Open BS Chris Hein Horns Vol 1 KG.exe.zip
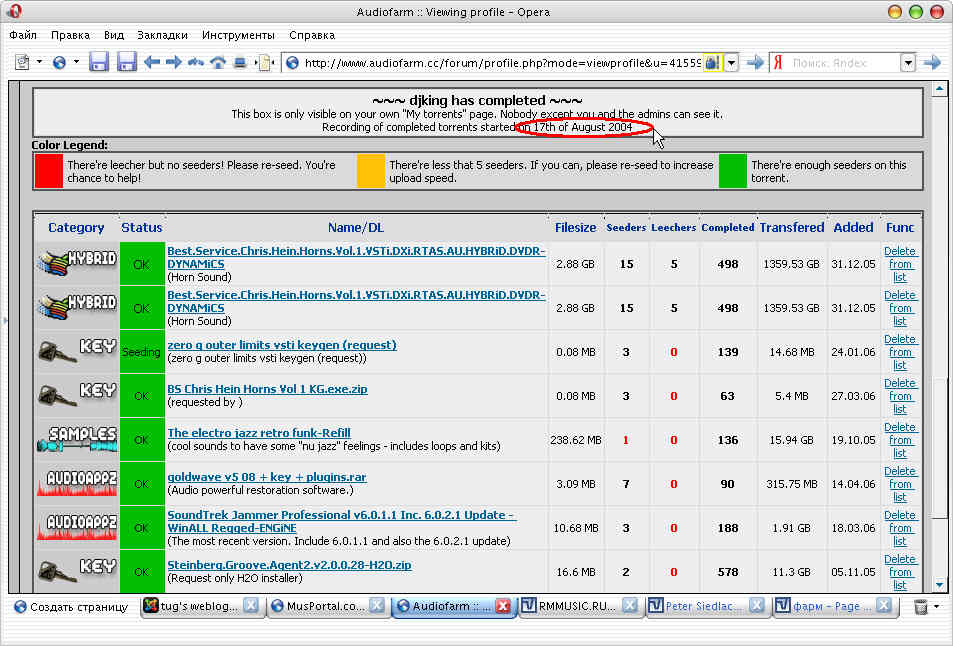The width and height of the screenshot is (953, 646). pyautogui.click(x=267, y=389)
